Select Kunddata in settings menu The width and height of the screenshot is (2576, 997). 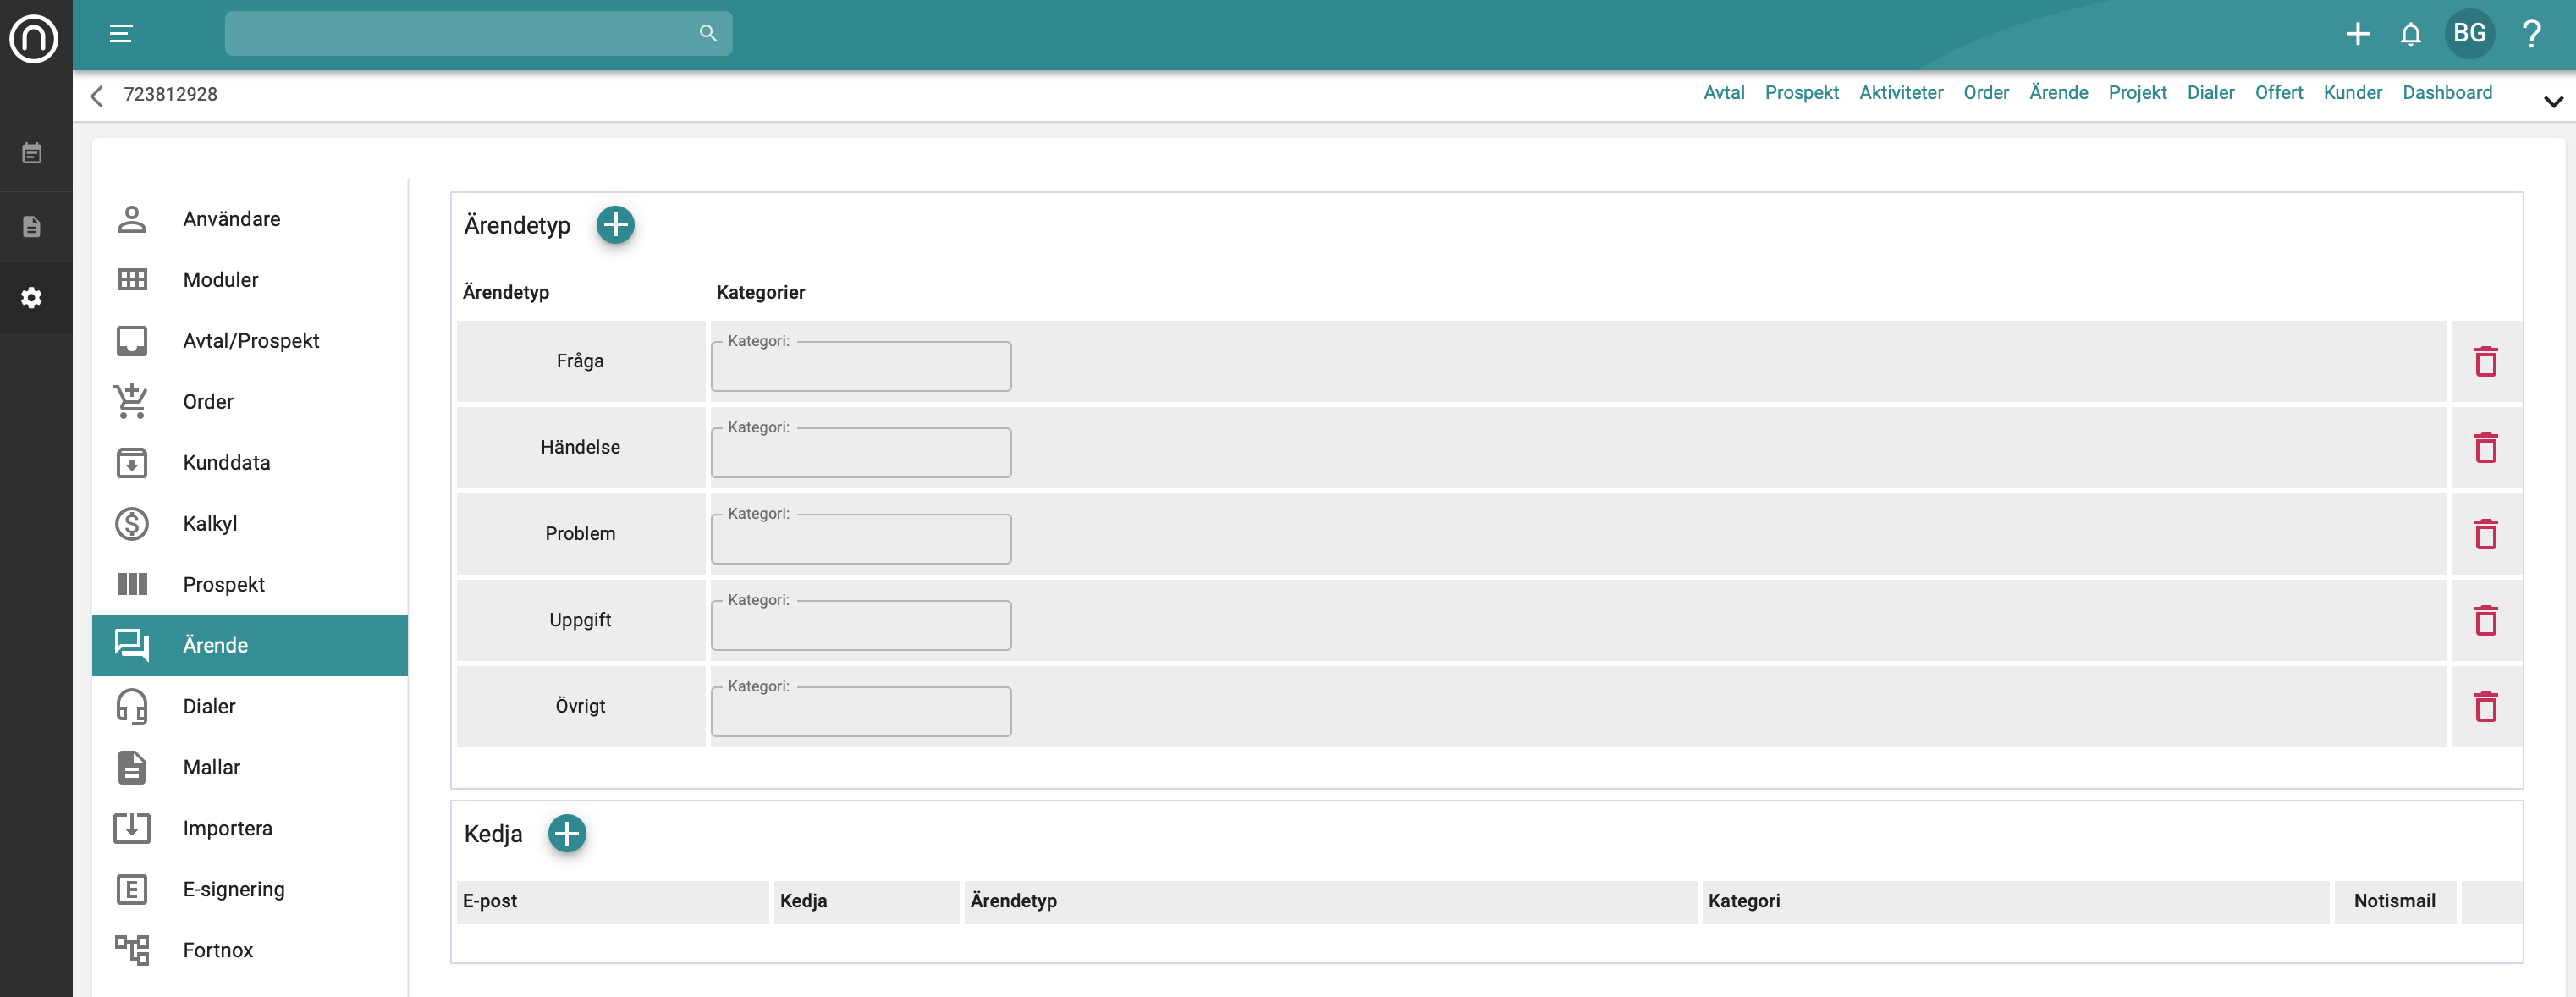pyautogui.click(x=250, y=463)
